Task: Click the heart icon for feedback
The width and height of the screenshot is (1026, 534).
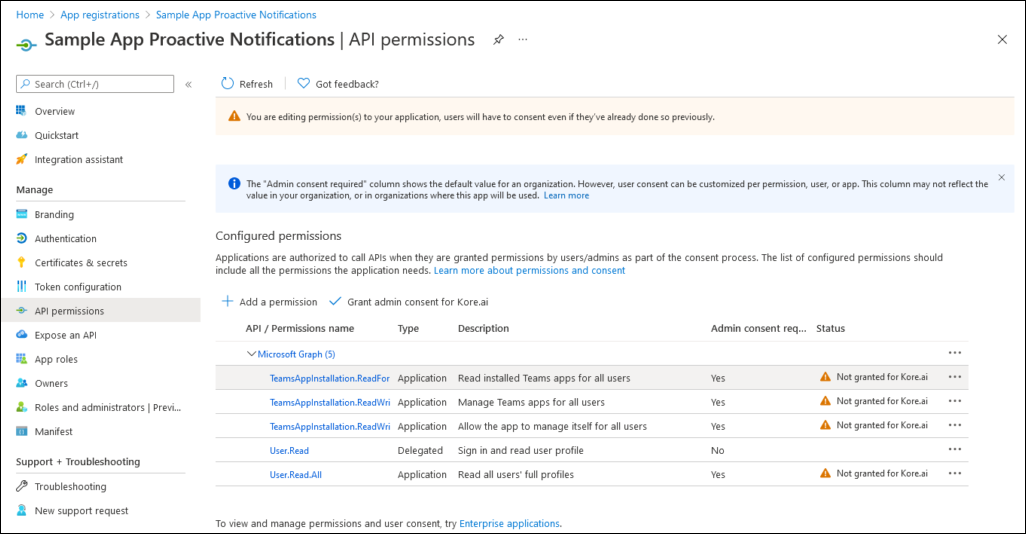Action: (x=304, y=83)
